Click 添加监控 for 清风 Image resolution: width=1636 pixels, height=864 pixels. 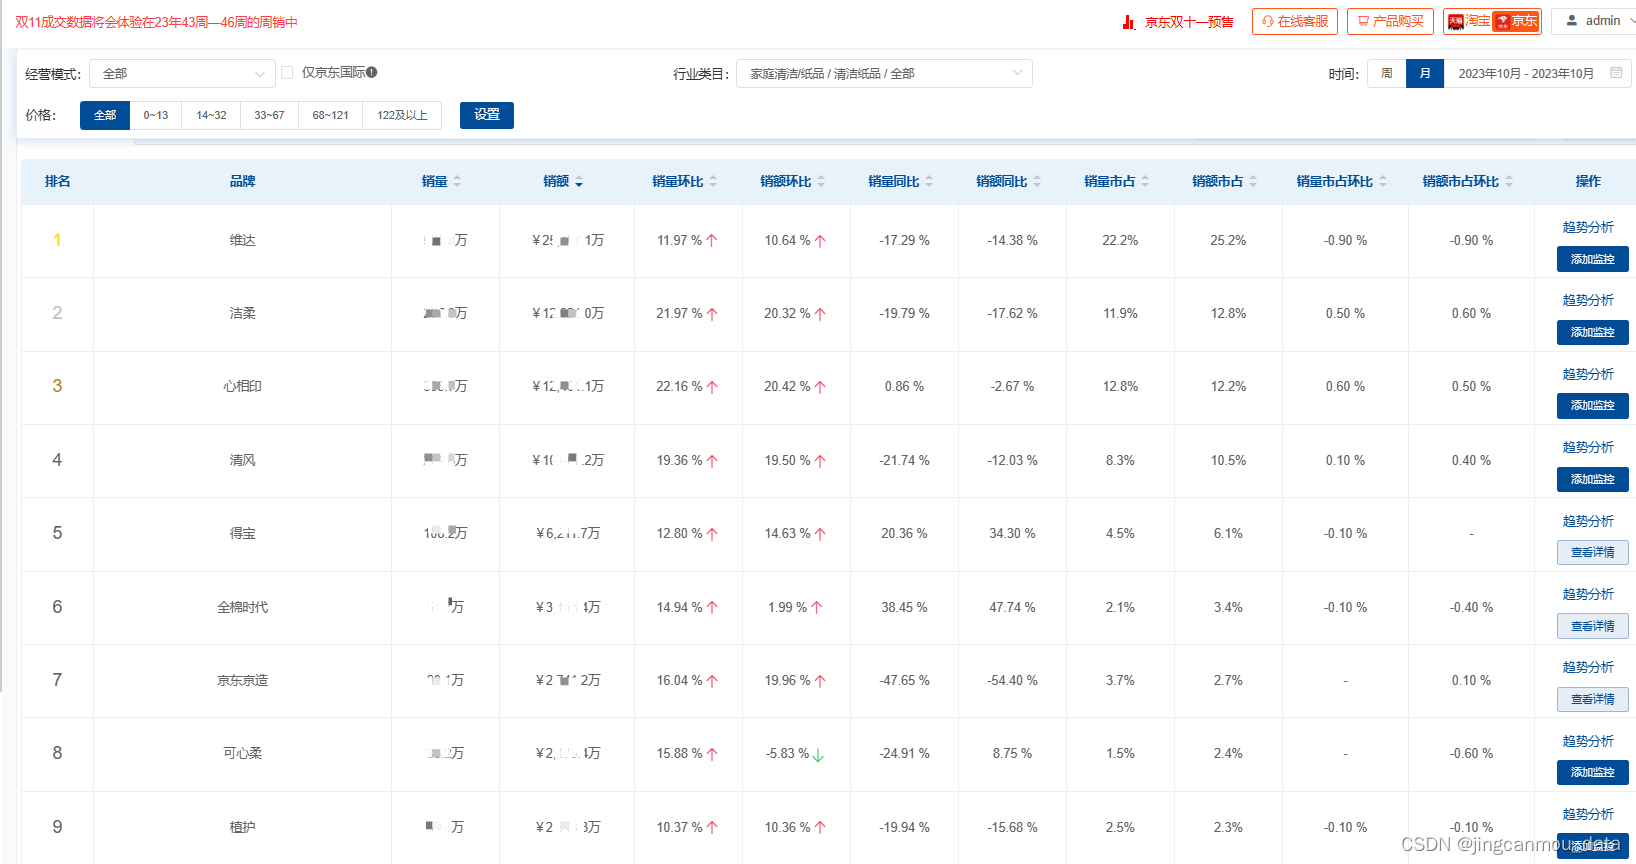(1592, 479)
